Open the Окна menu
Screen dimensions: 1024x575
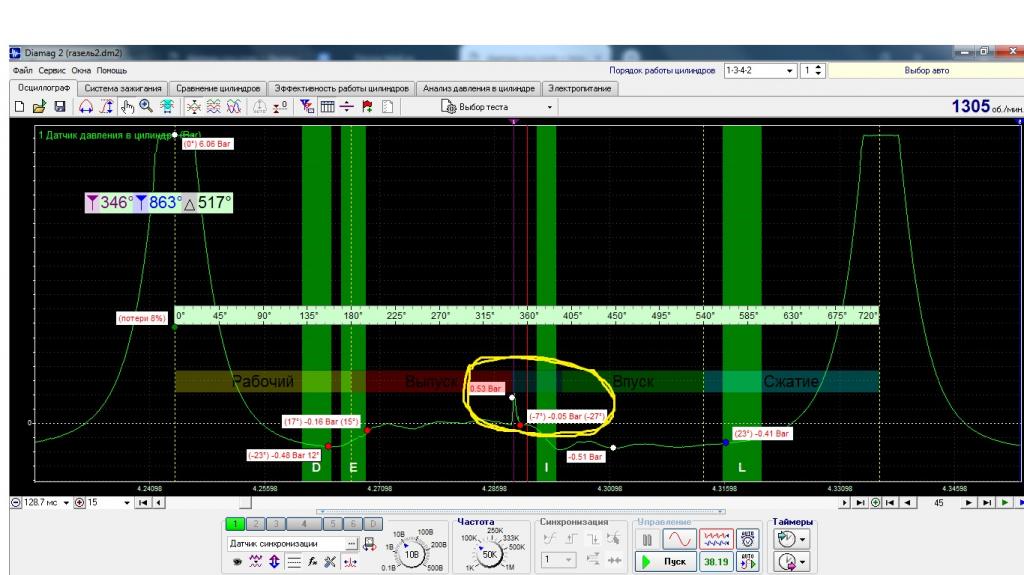pos(81,71)
